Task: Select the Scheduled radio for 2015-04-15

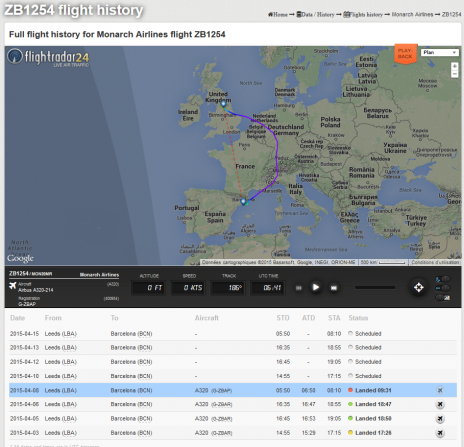Action: (350, 333)
